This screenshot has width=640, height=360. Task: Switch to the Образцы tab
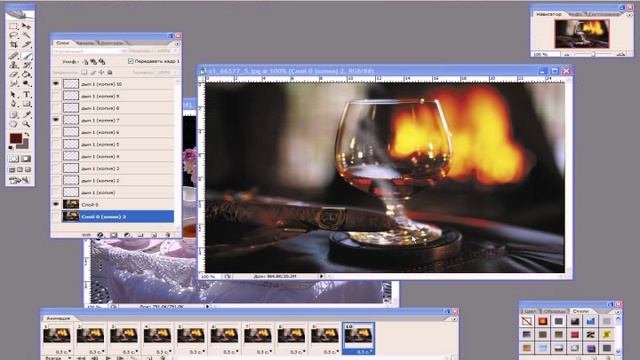coord(555,311)
